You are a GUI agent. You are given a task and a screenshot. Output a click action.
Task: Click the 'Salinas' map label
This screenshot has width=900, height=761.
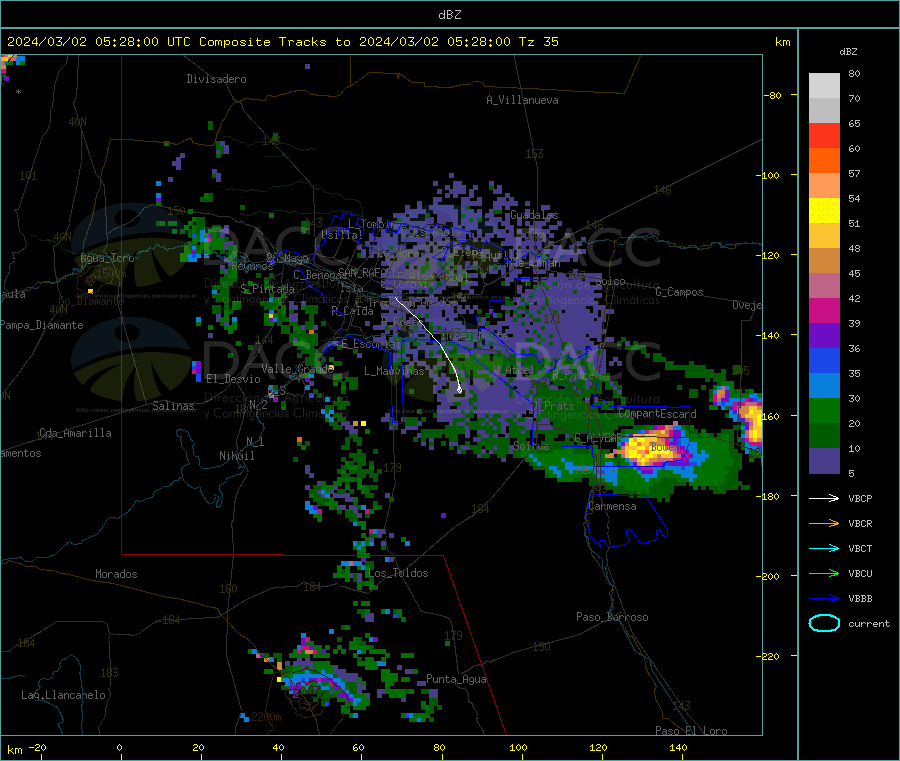point(173,406)
